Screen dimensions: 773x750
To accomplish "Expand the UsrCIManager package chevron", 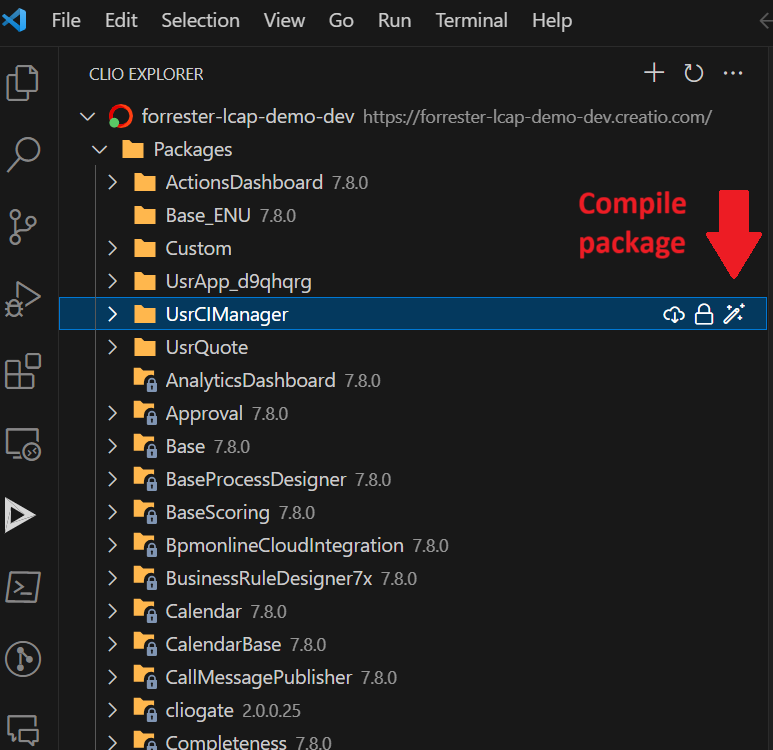I will [x=112, y=314].
